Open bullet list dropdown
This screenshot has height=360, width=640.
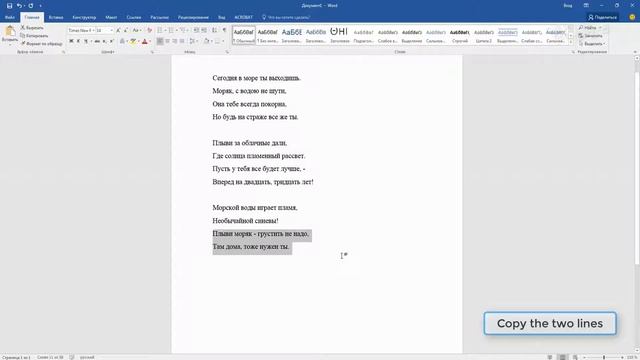tap(165, 30)
